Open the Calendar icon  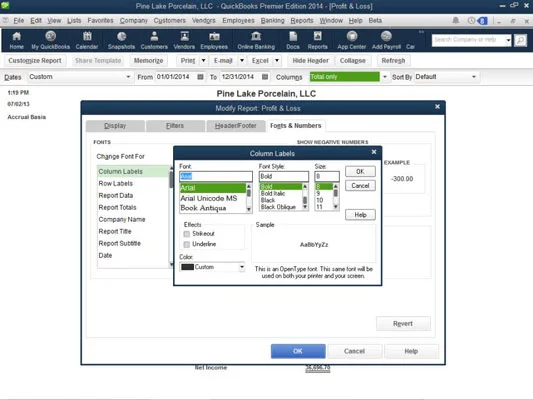click(x=87, y=40)
